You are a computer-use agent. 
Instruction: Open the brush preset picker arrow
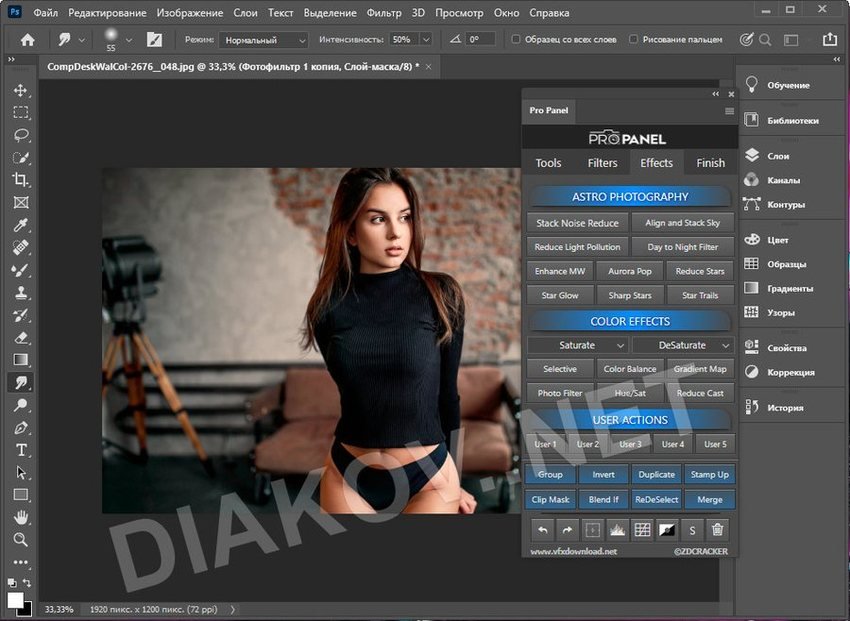[128, 40]
